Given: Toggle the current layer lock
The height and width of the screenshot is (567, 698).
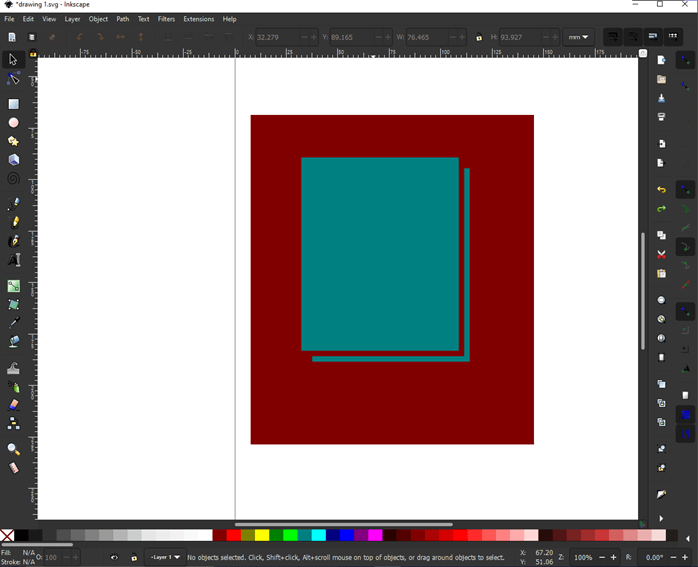Looking at the screenshot, I should click(x=134, y=558).
